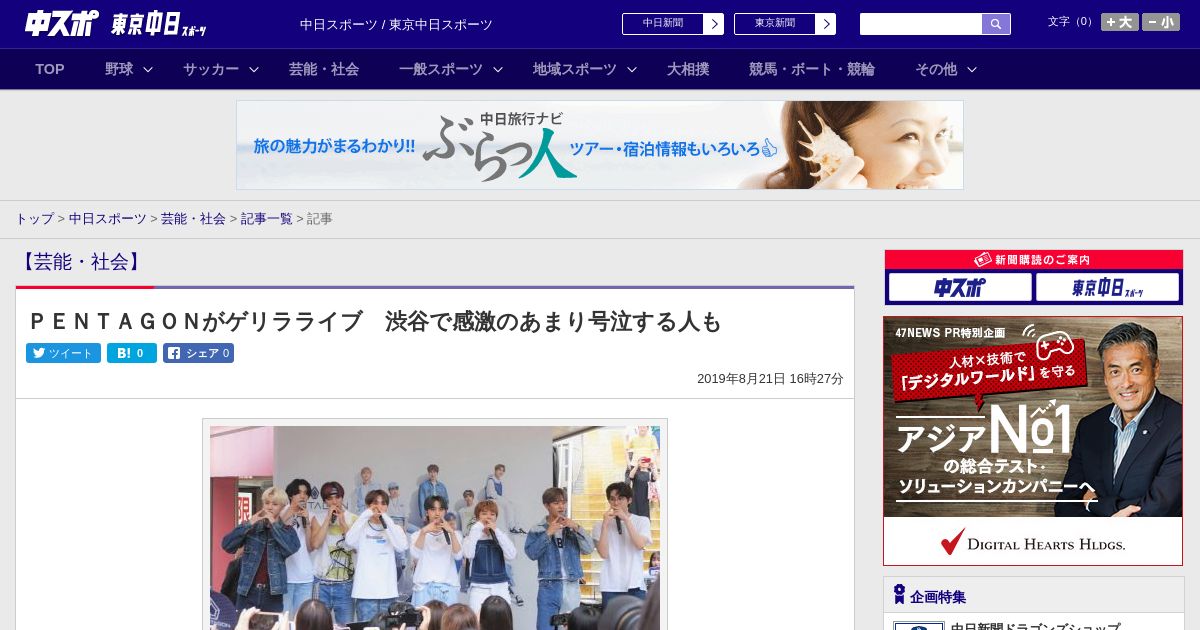Expand chevron beside その他
This screenshot has height=630, width=1200.
pos(972,69)
